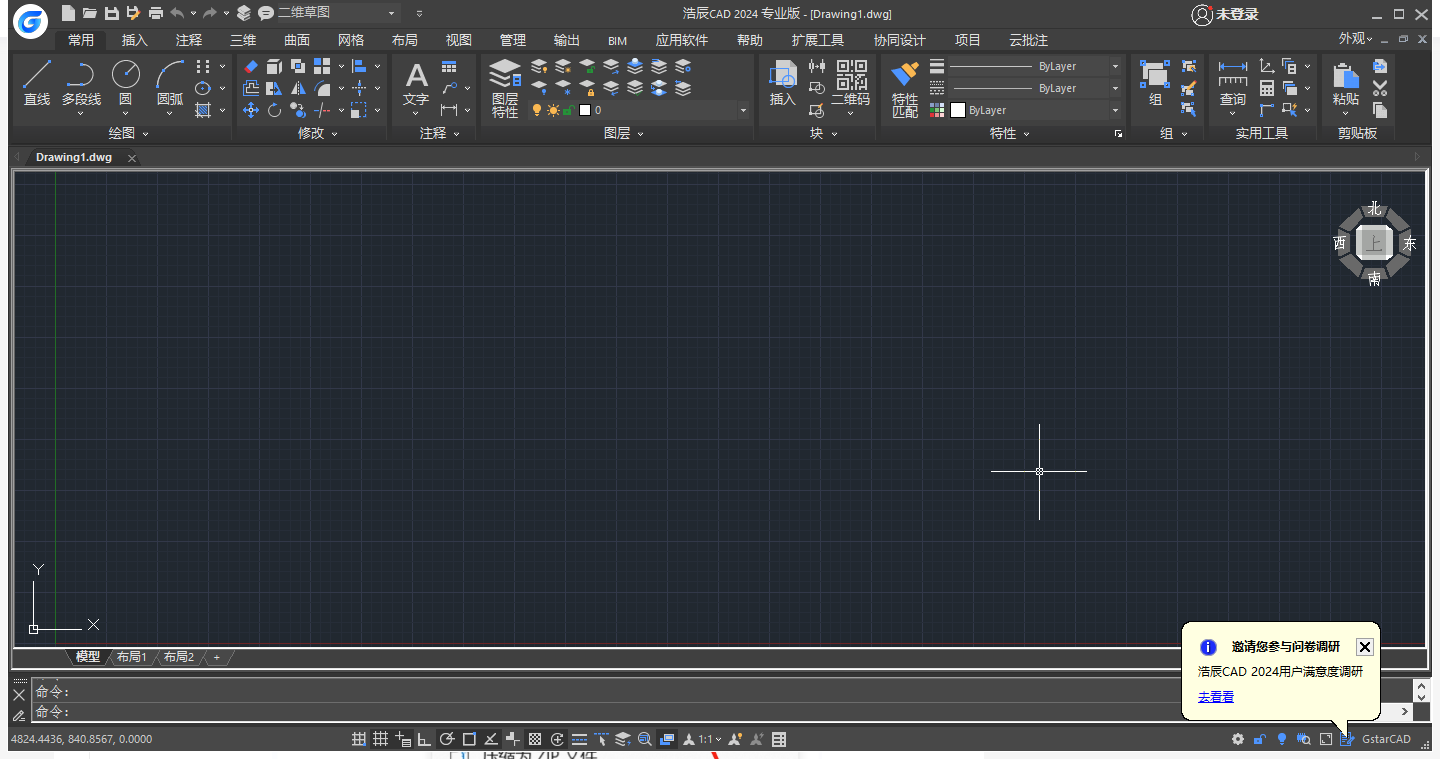Toggle grid display in status bar
Image resolution: width=1440 pixels, height=759 pixels.
click(380, 740)
